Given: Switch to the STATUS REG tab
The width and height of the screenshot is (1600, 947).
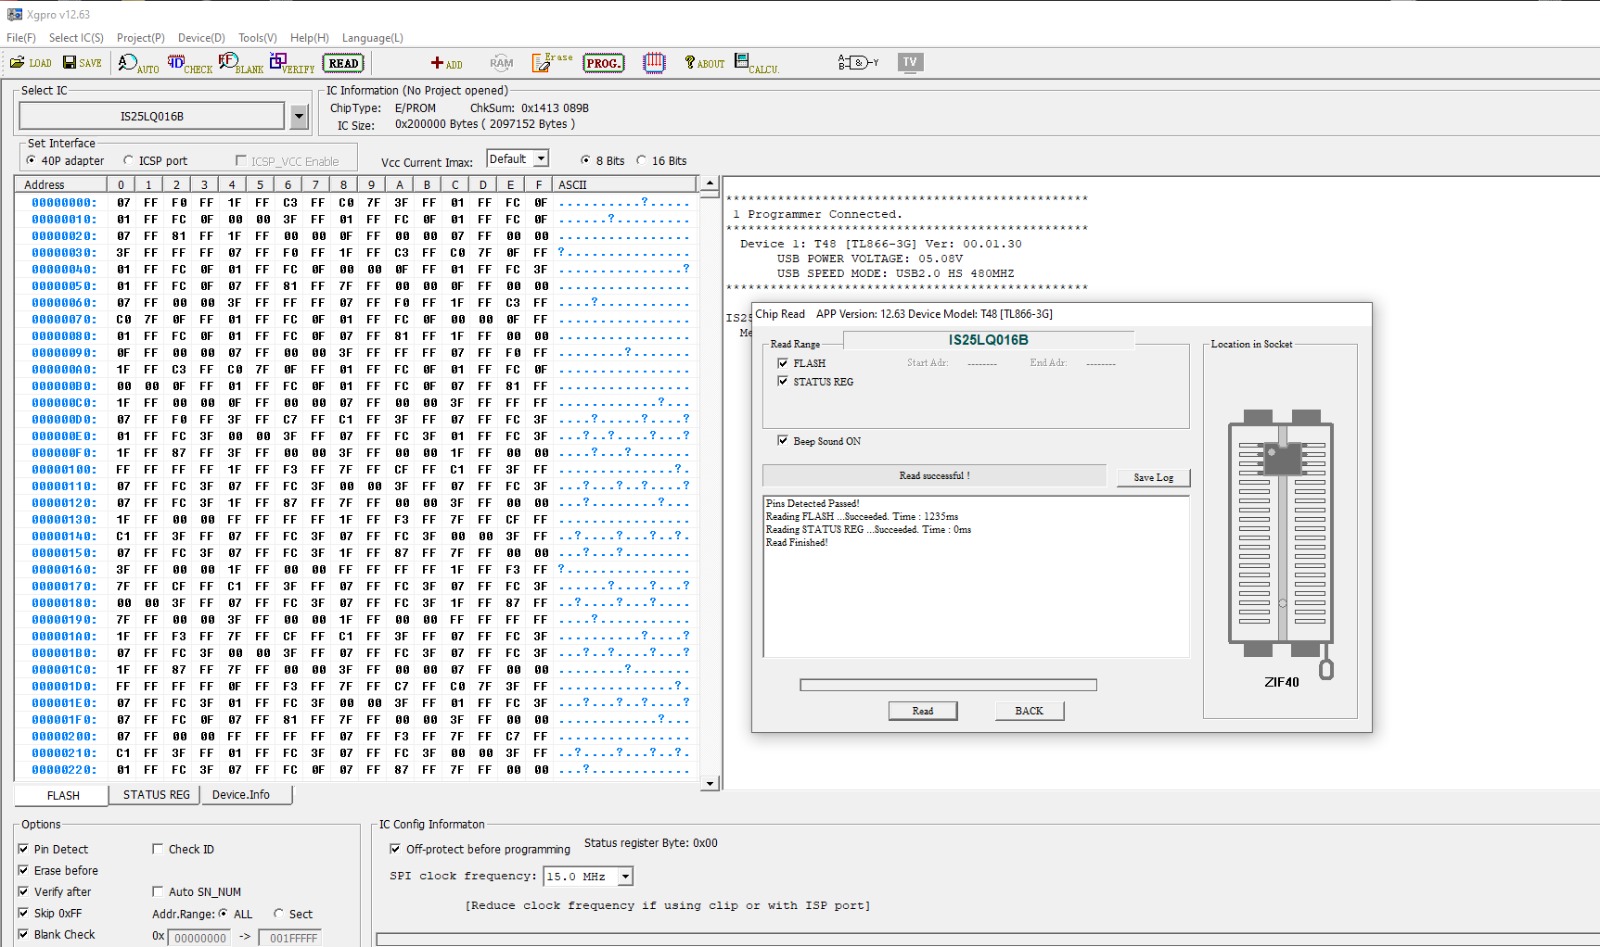Looking at the screenshot, I should (156, 795).
